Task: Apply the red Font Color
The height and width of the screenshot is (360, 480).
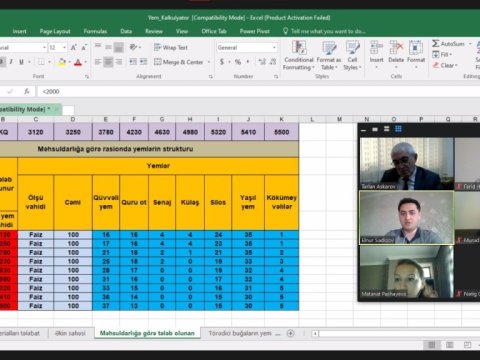Action: tap(78, 62)
